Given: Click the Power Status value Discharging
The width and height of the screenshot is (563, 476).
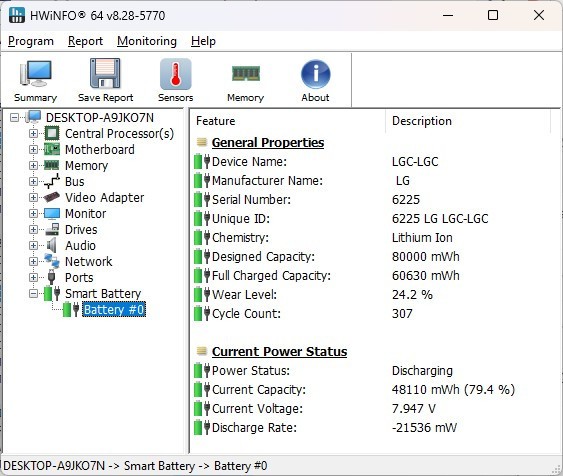Looking at the screenshot, I should [x=422, y=371].
